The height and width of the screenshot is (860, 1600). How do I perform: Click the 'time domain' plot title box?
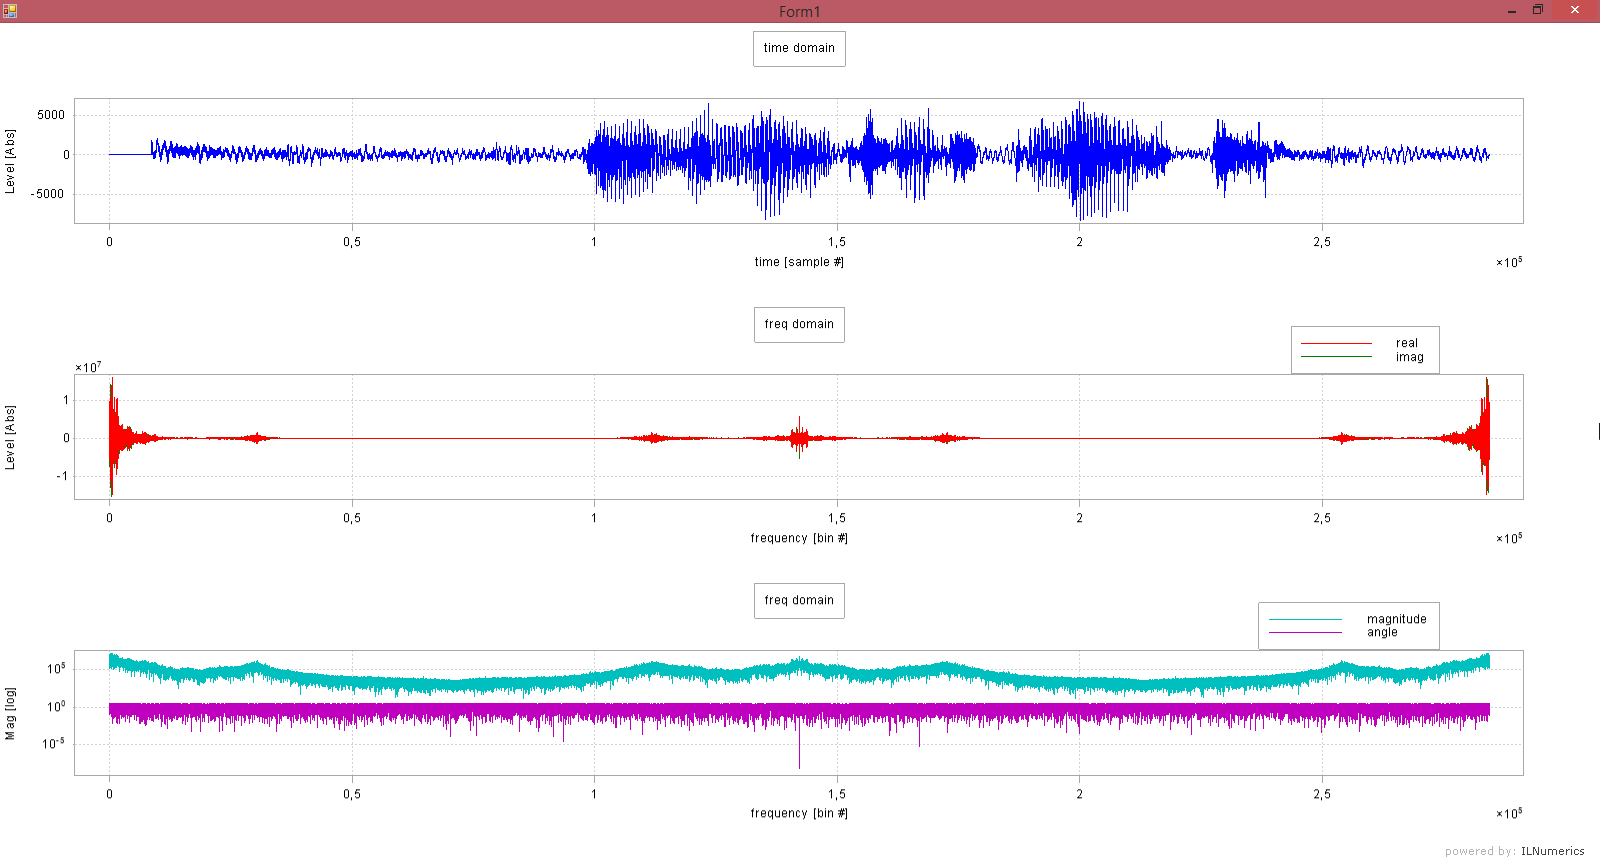coord(799,48)
